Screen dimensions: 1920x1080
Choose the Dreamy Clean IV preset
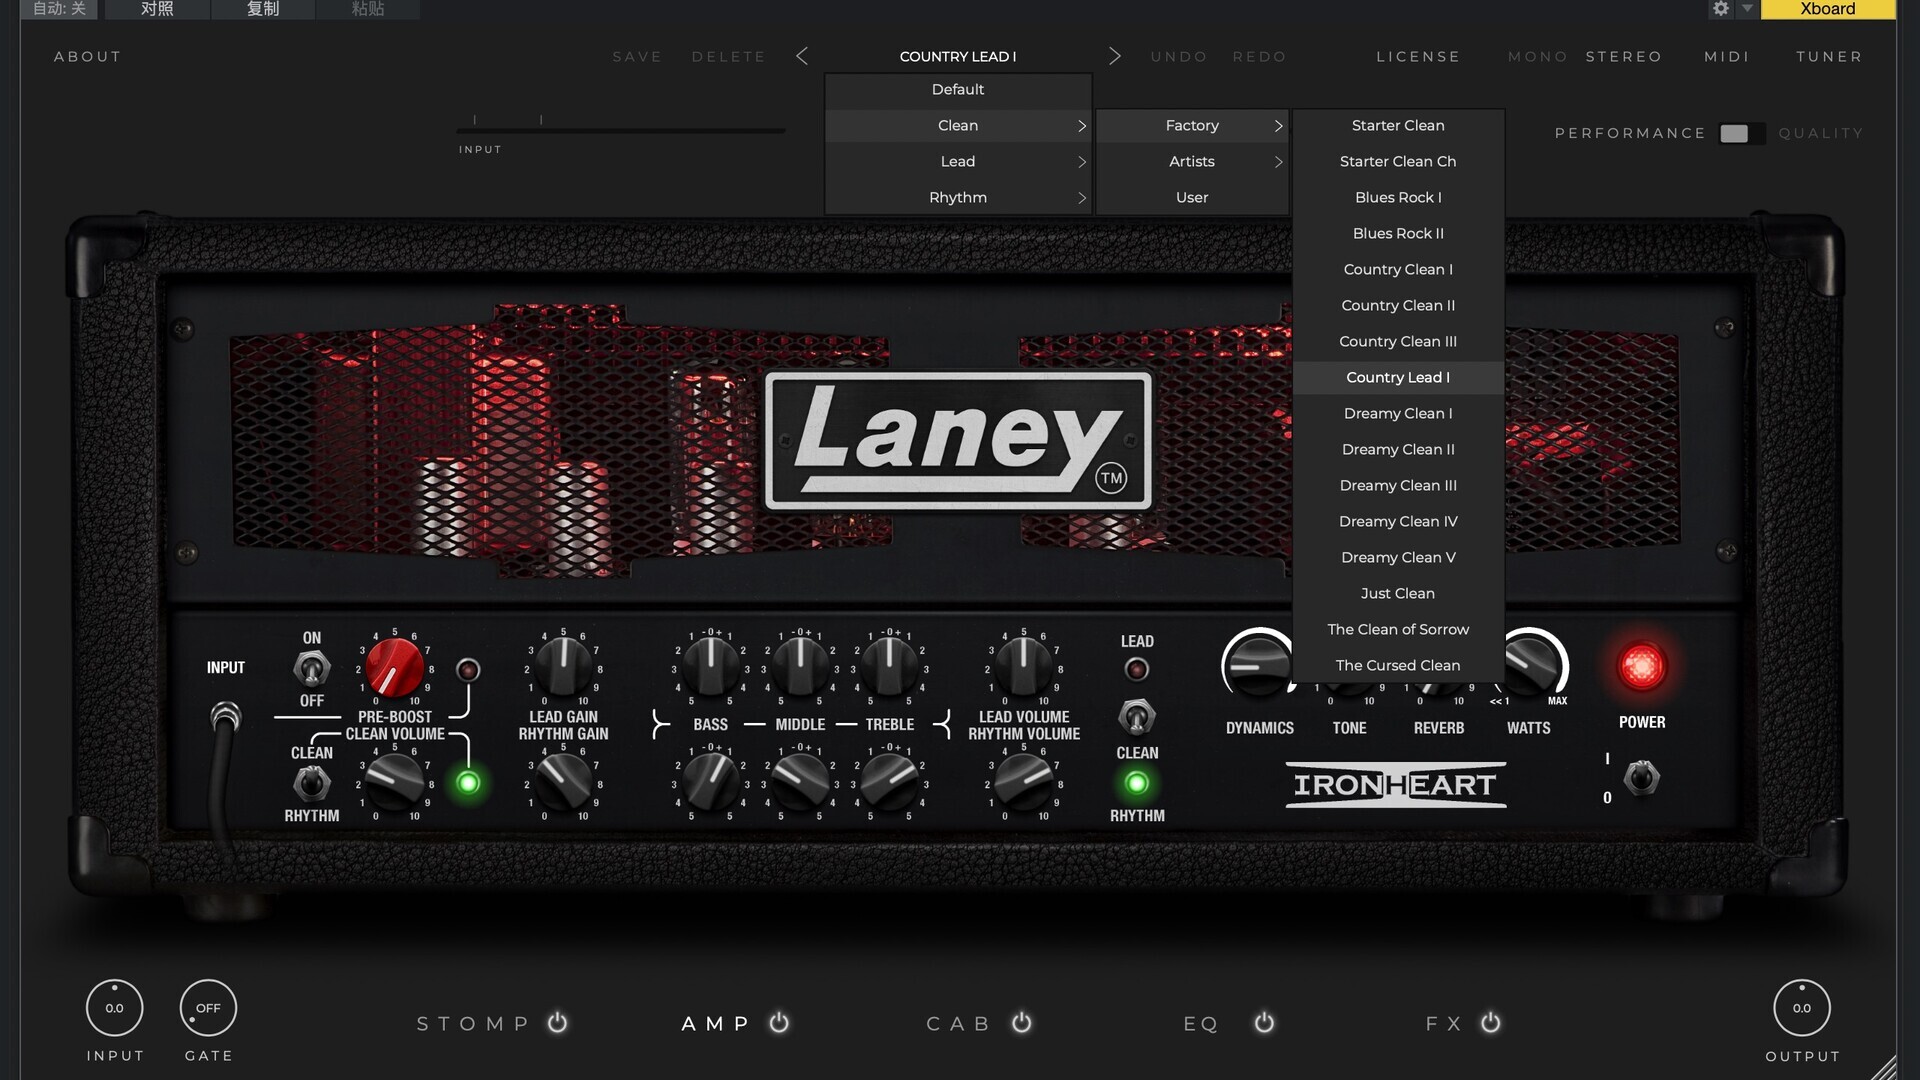point(1398,521)
